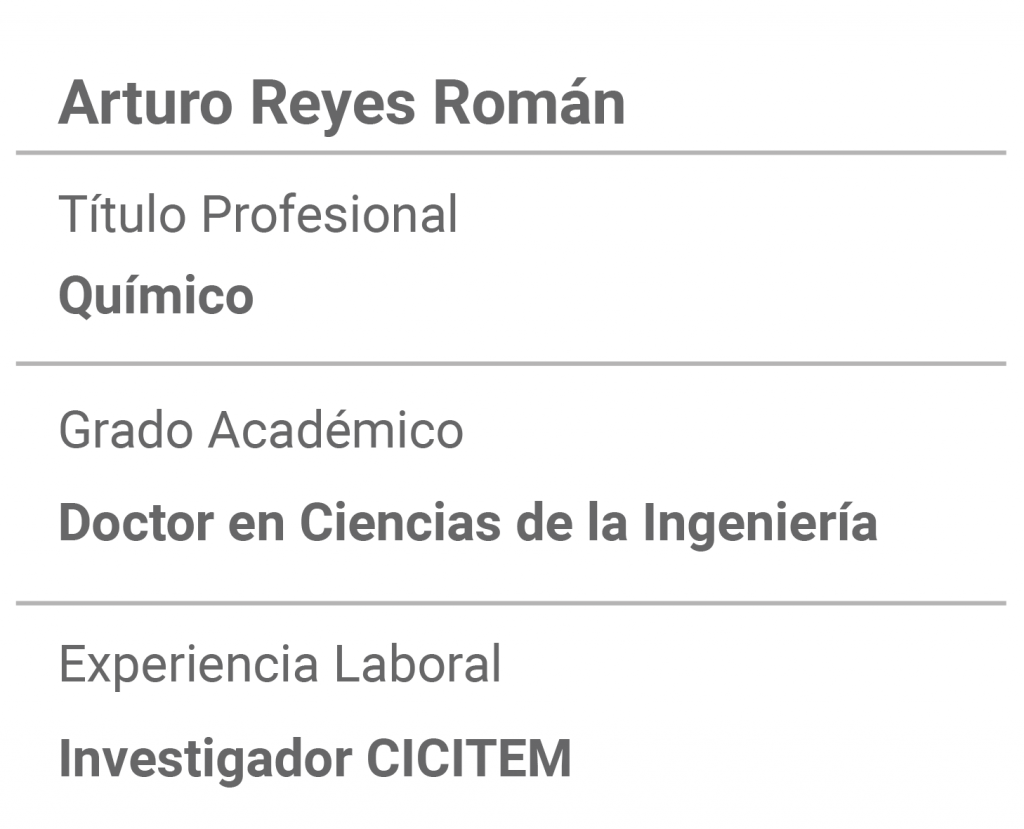Select the bold acronym "CICITEM"
The image size is (1024, 829).
click(x=469, y=758)
